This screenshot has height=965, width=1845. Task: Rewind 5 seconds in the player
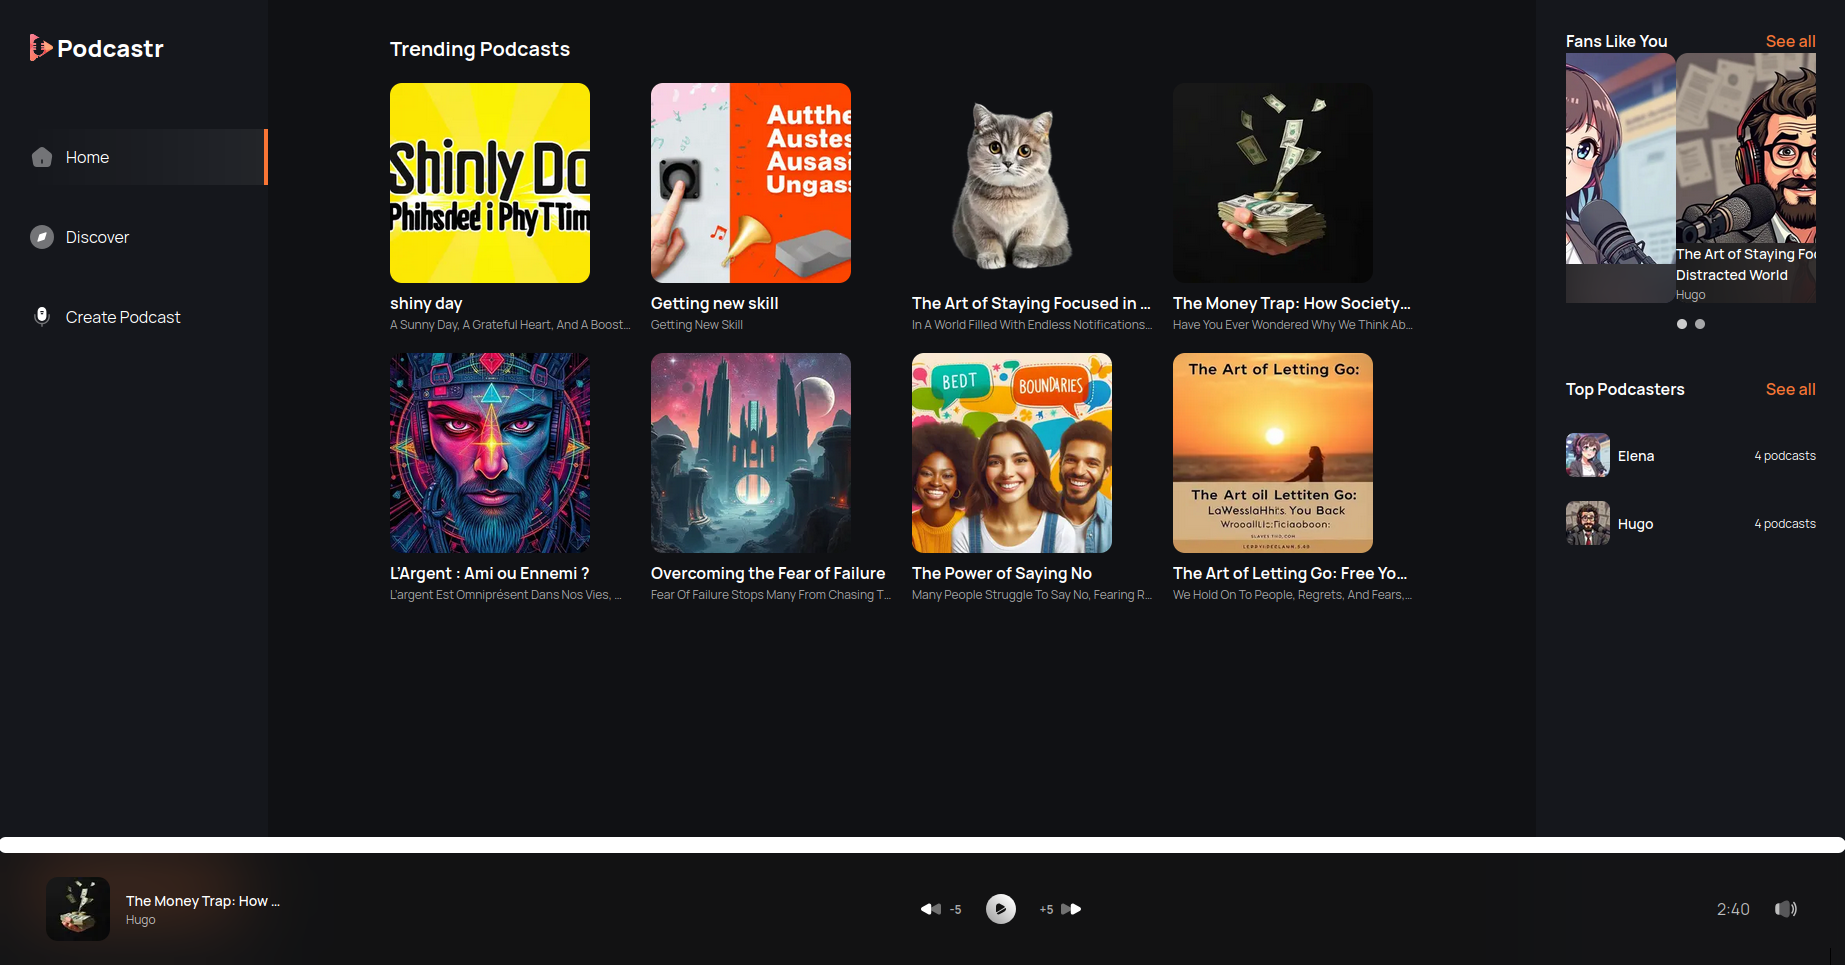(x=931, y=909)
